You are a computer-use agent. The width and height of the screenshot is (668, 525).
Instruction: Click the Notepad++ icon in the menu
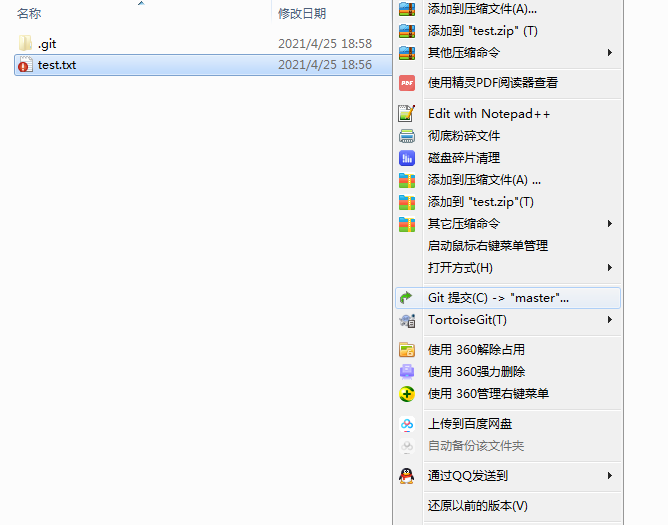click(x=407, y=113)
